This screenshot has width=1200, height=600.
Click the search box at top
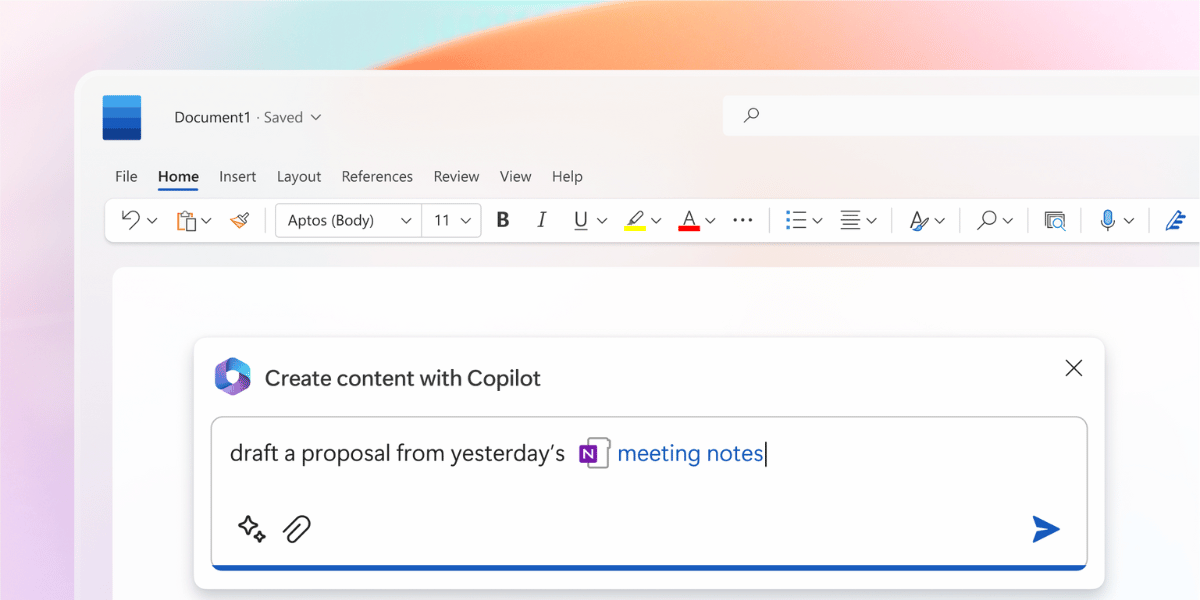(x=961, y=116)
